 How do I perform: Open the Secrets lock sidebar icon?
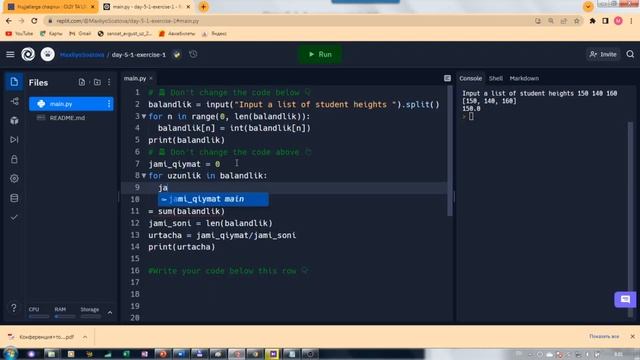[14, 159]
